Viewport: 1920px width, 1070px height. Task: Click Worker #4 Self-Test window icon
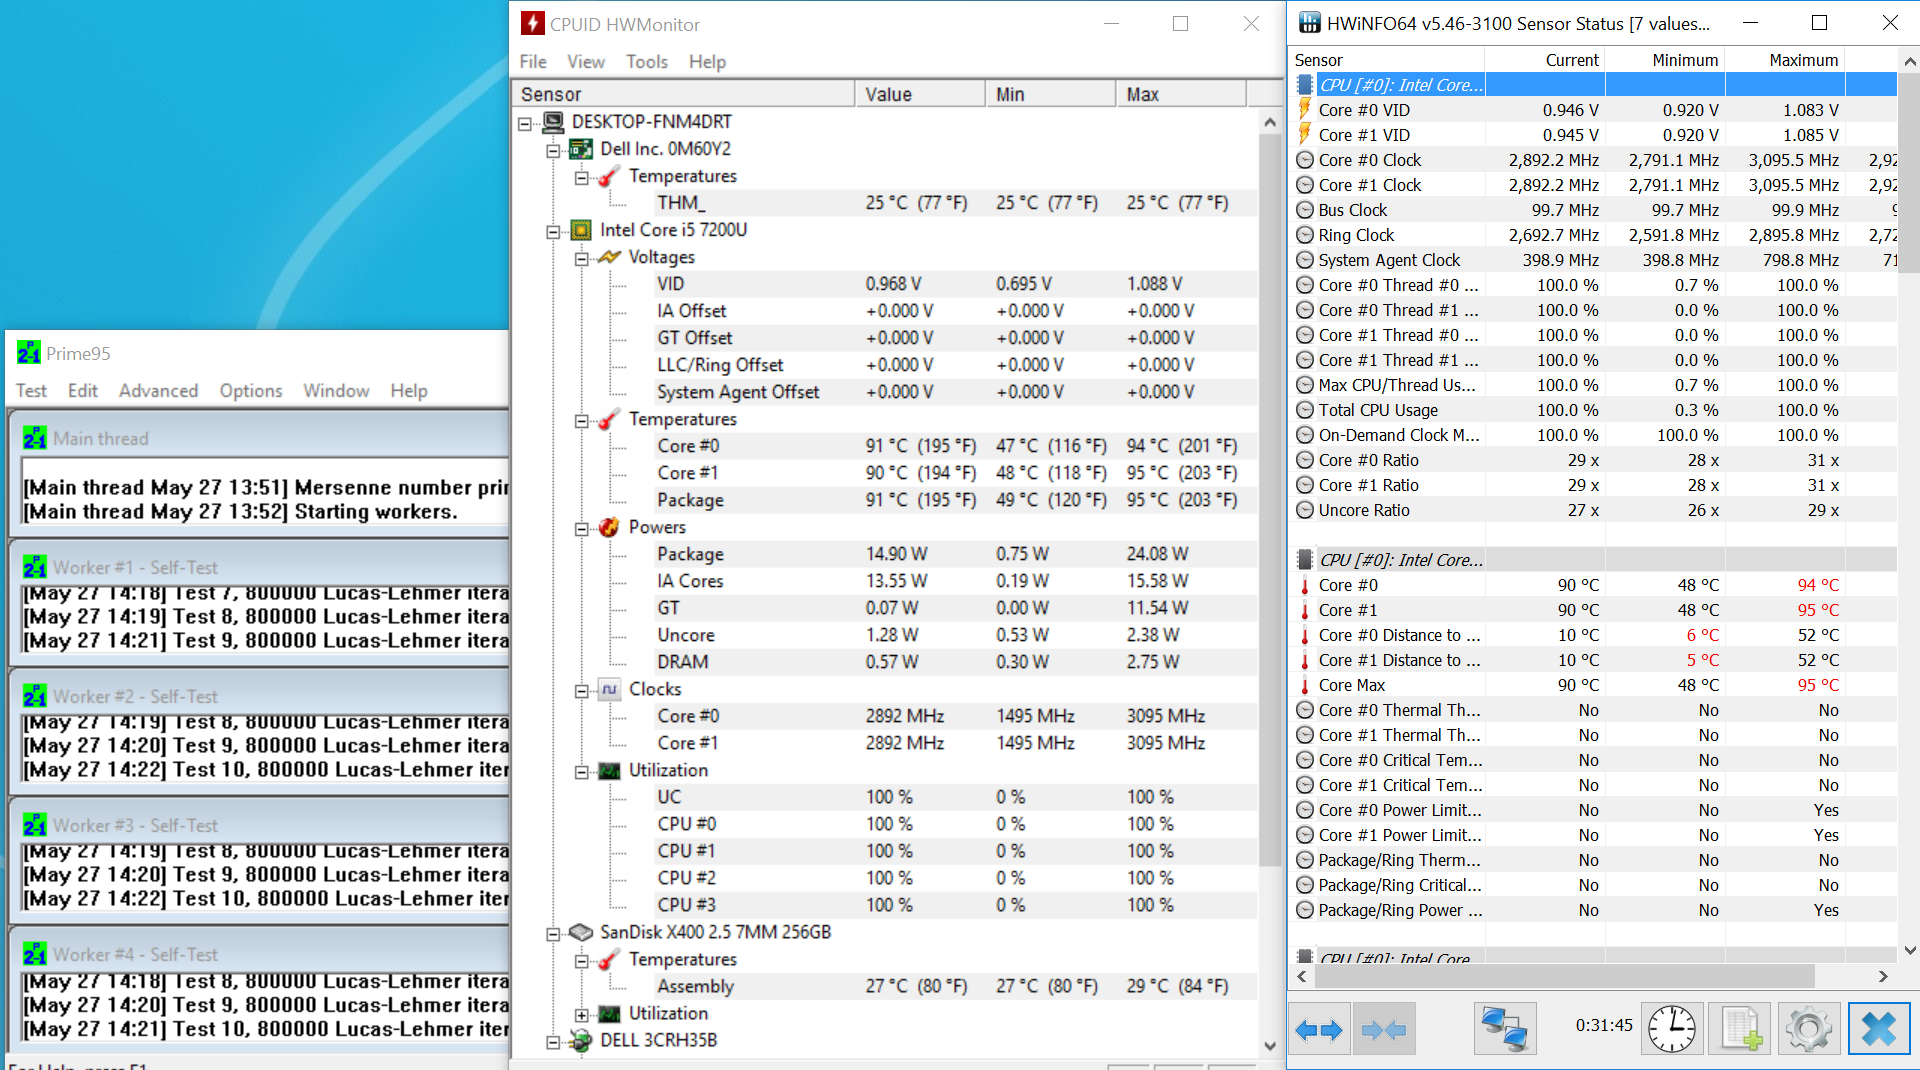(x=35, y=954)
